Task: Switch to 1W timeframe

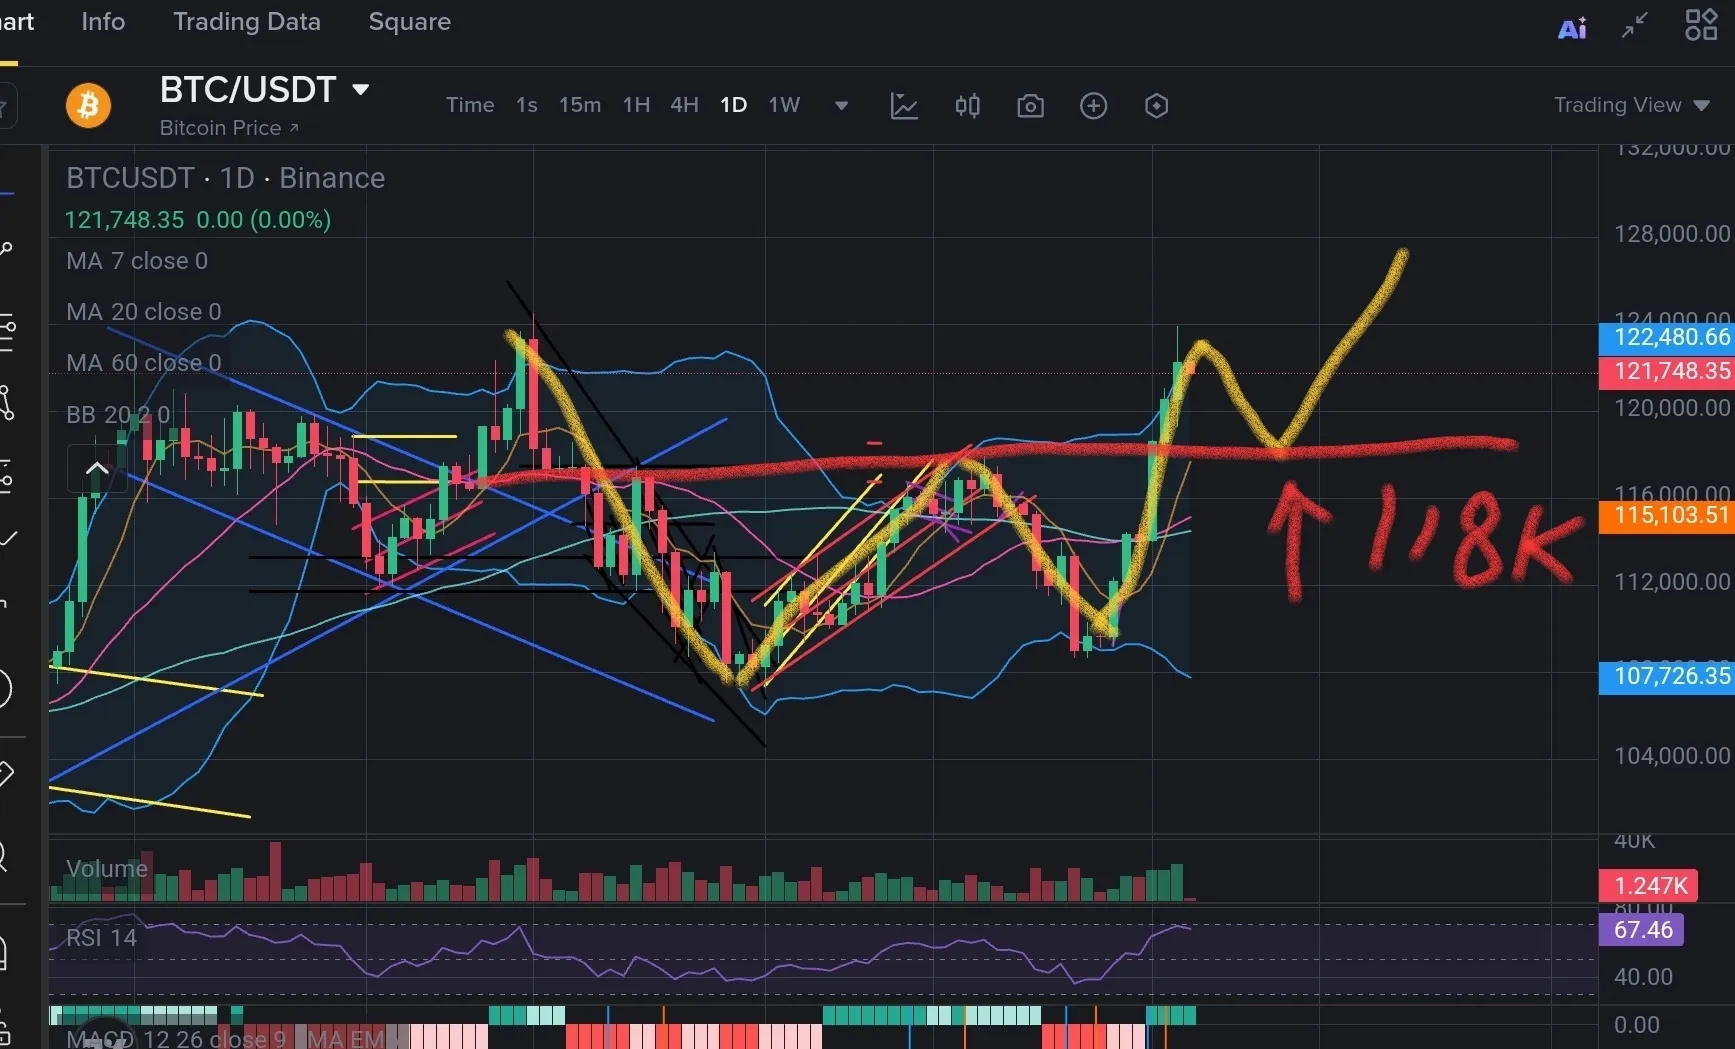Action: pyautogui.click(x=784, y=105)
